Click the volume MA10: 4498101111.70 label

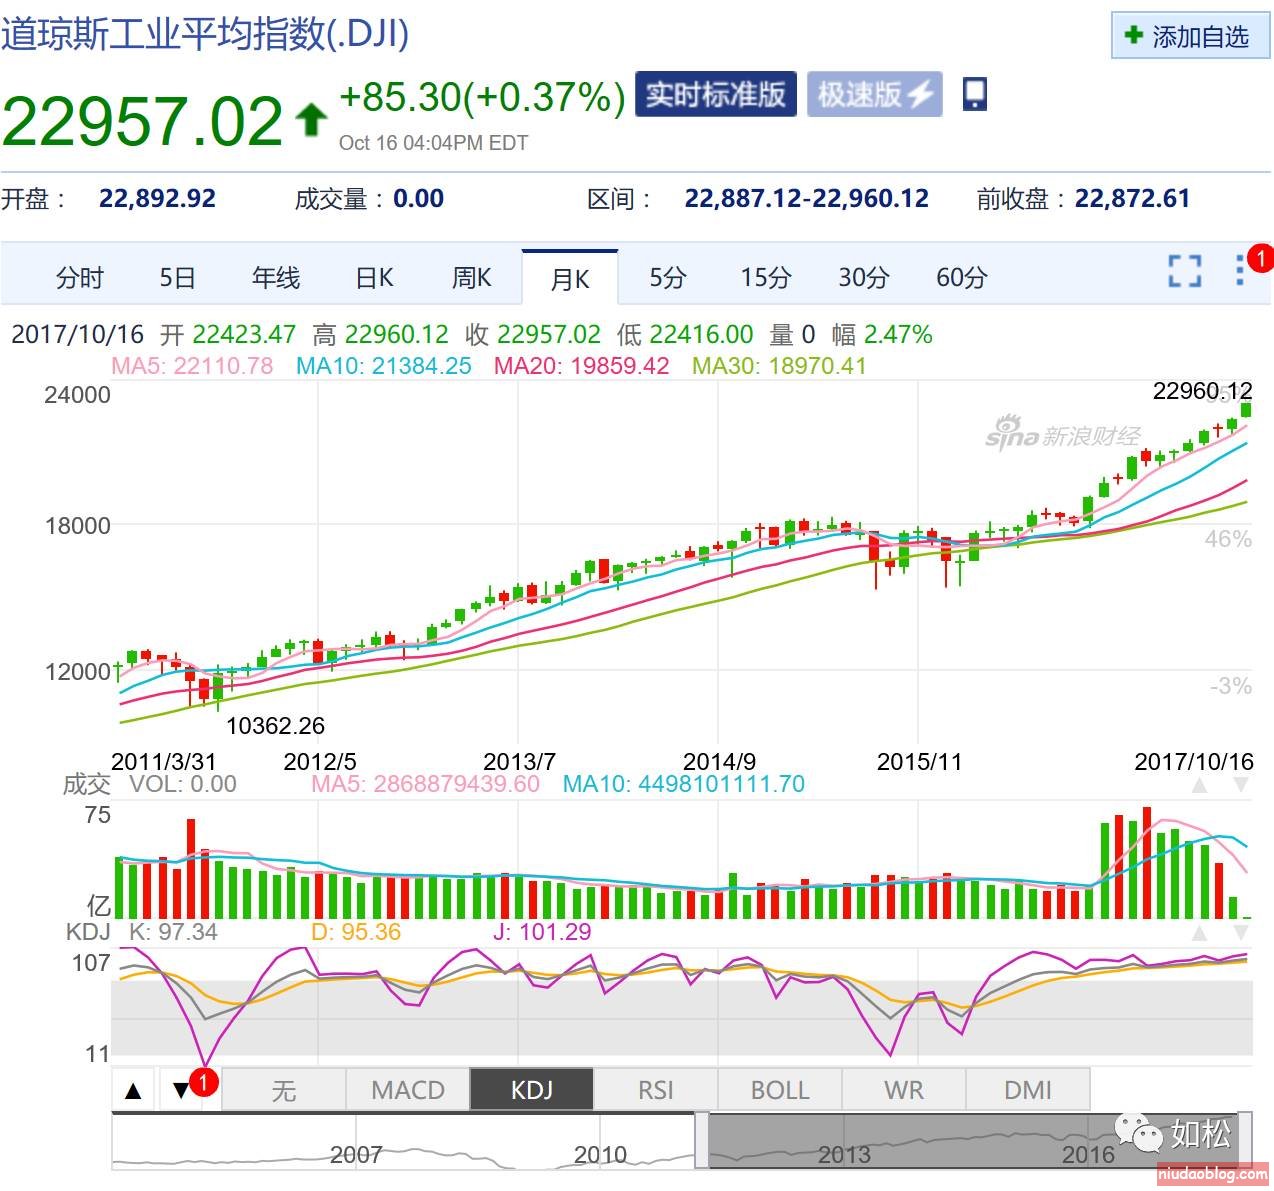pos(684,784)
